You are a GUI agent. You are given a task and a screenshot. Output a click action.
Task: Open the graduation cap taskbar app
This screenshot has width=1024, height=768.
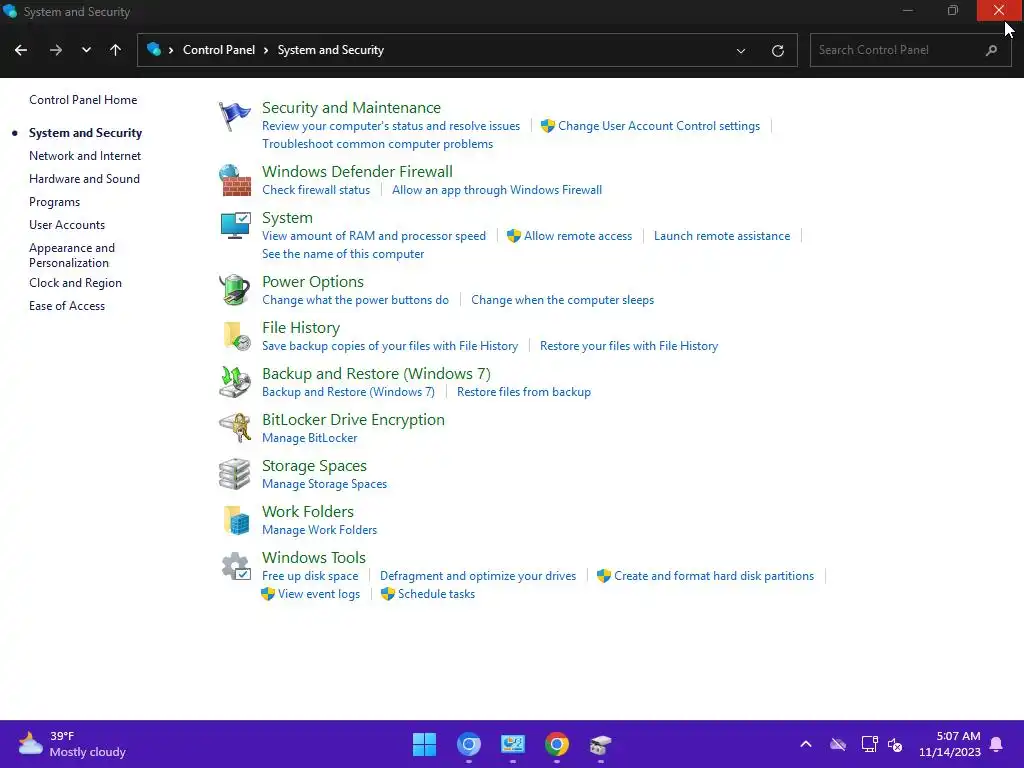click(600, 744)
